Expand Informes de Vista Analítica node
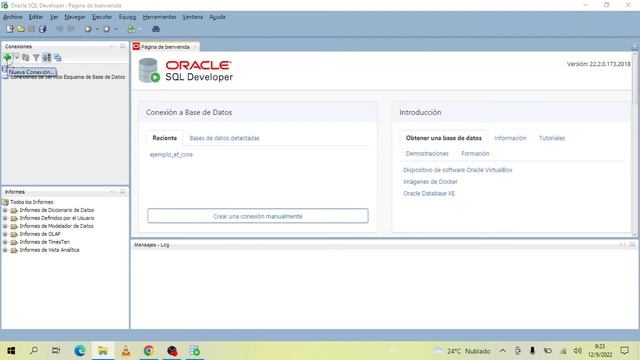The image size is (640, 360). click(x=5, y=250)
